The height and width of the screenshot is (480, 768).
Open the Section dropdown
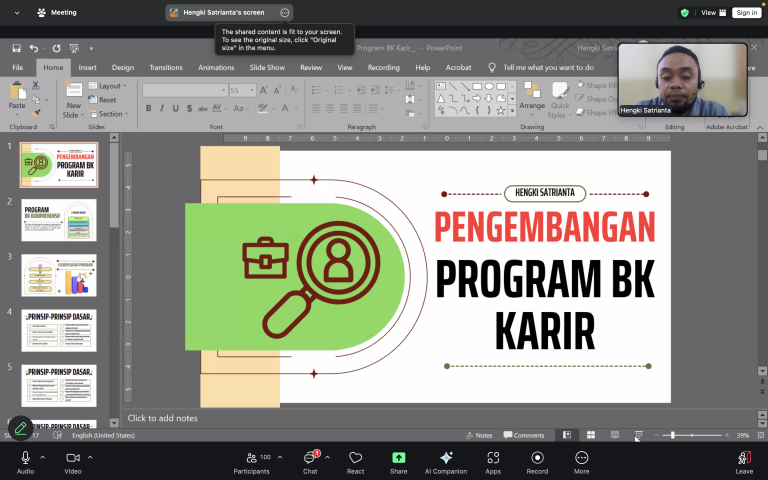(109, 114)
